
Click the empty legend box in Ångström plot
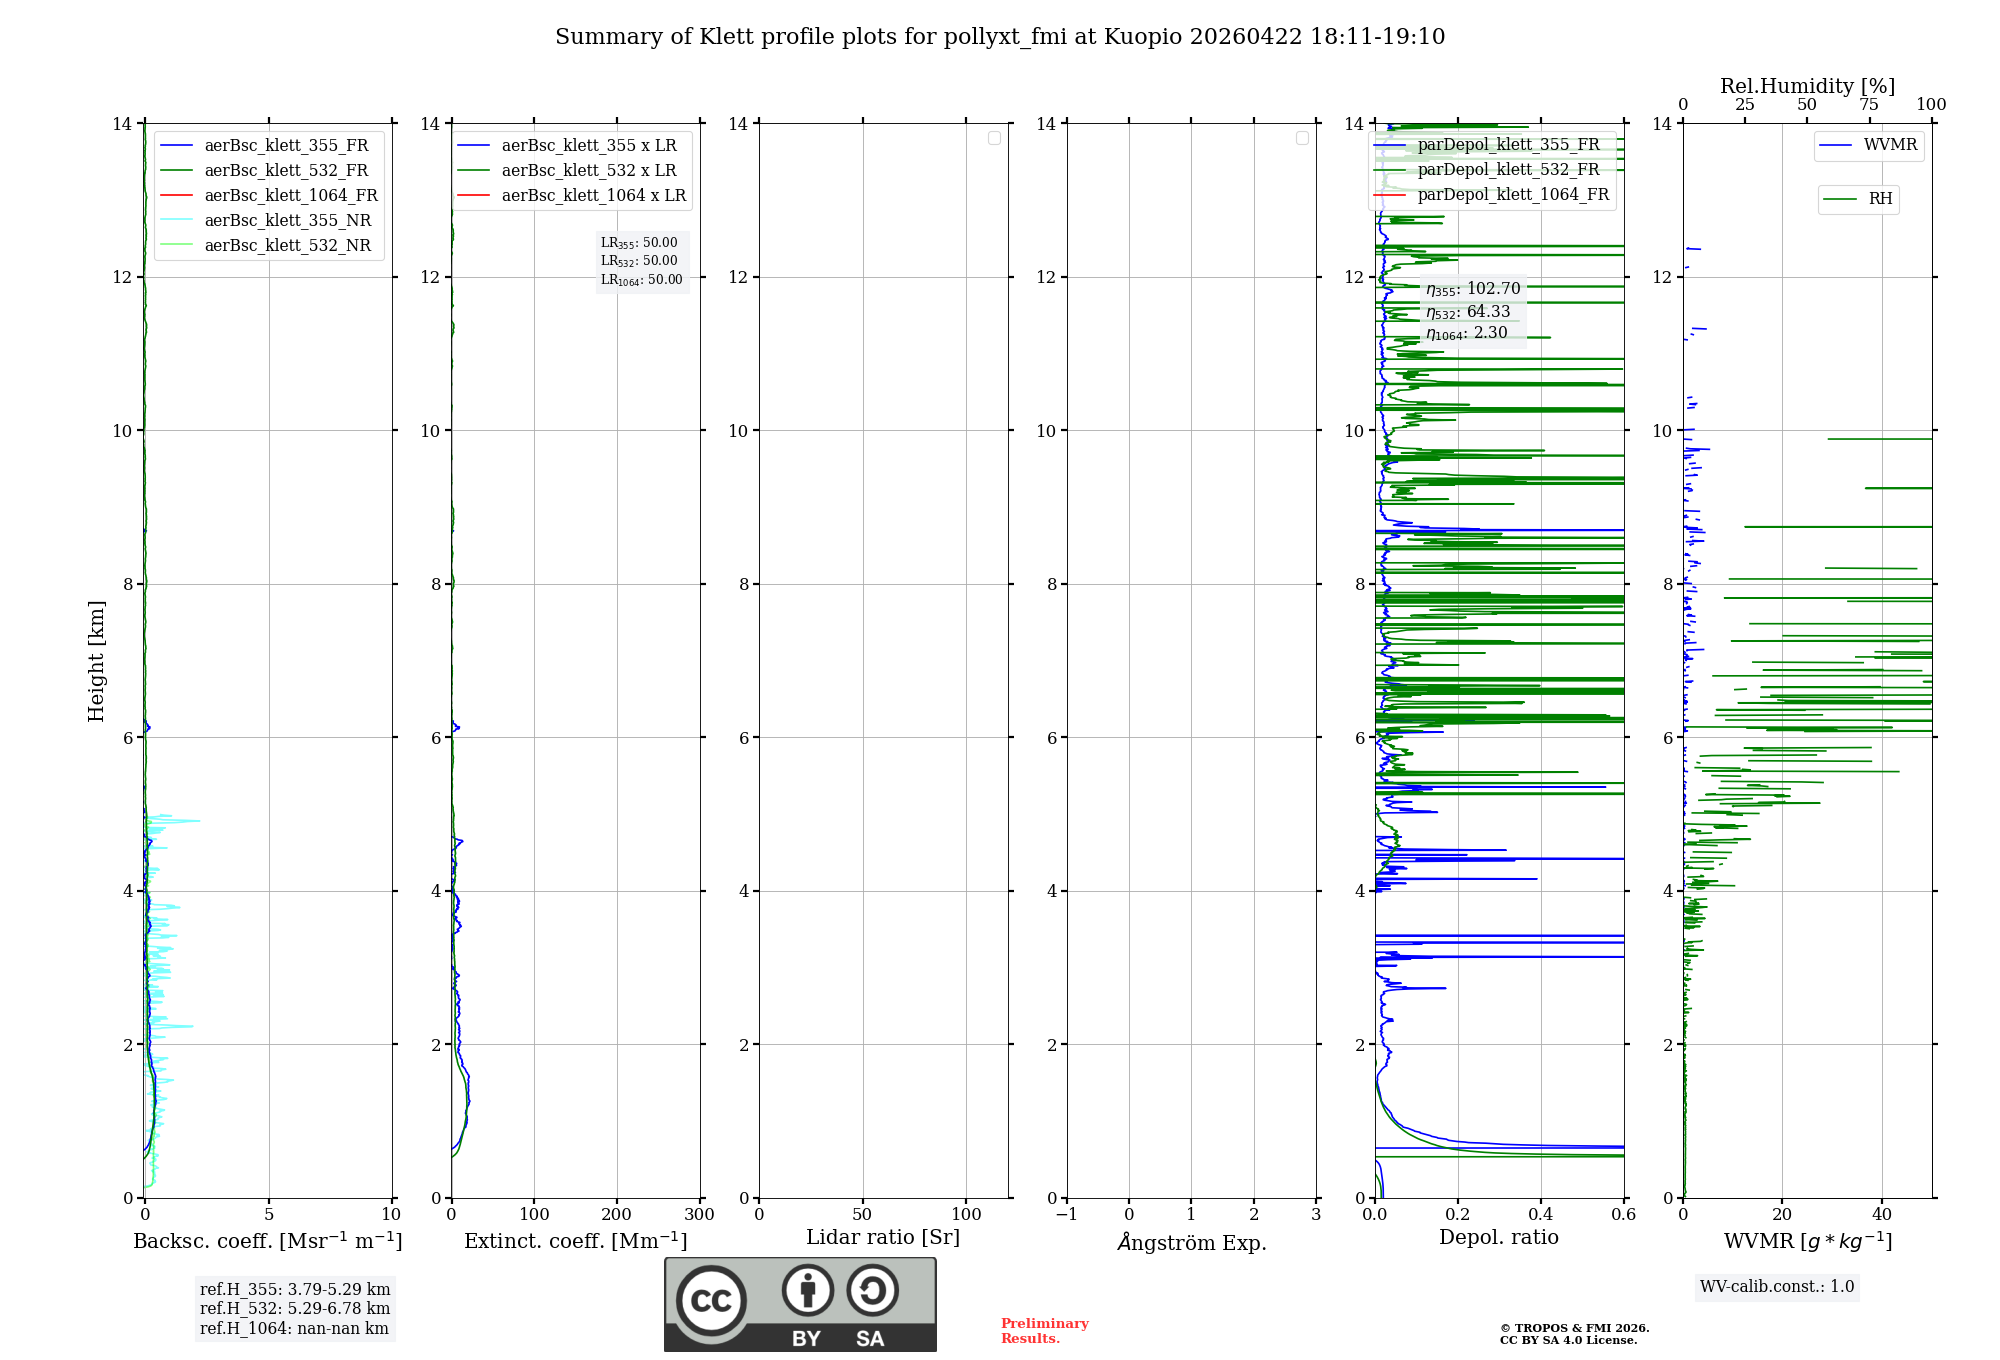pos(1302,138)
